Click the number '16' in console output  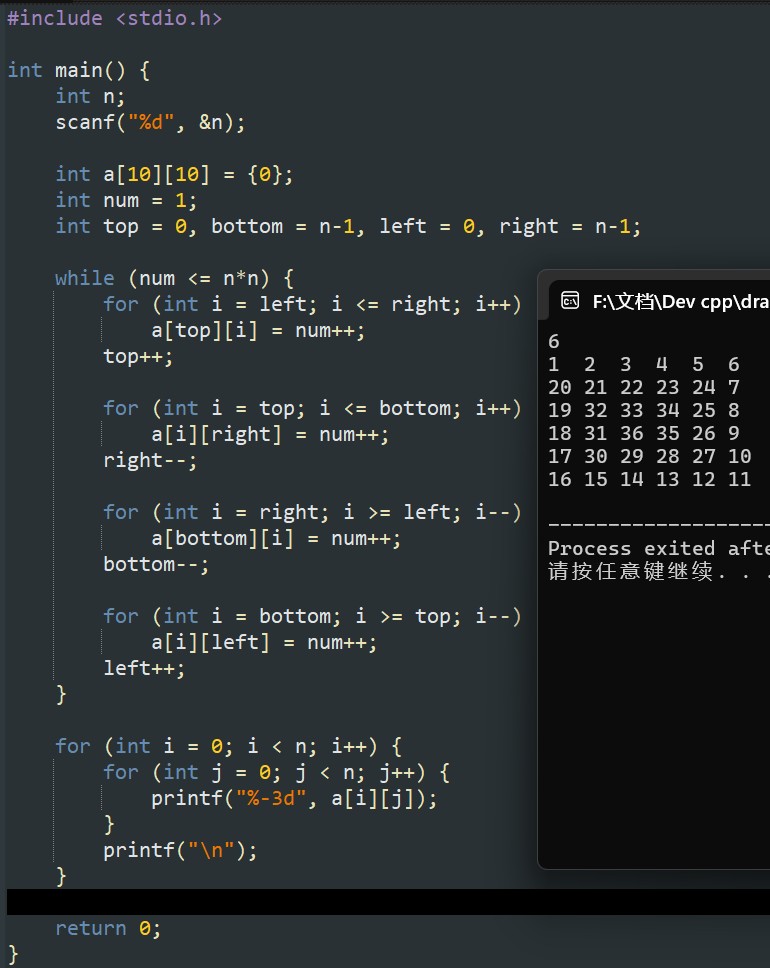click(559, 480)
